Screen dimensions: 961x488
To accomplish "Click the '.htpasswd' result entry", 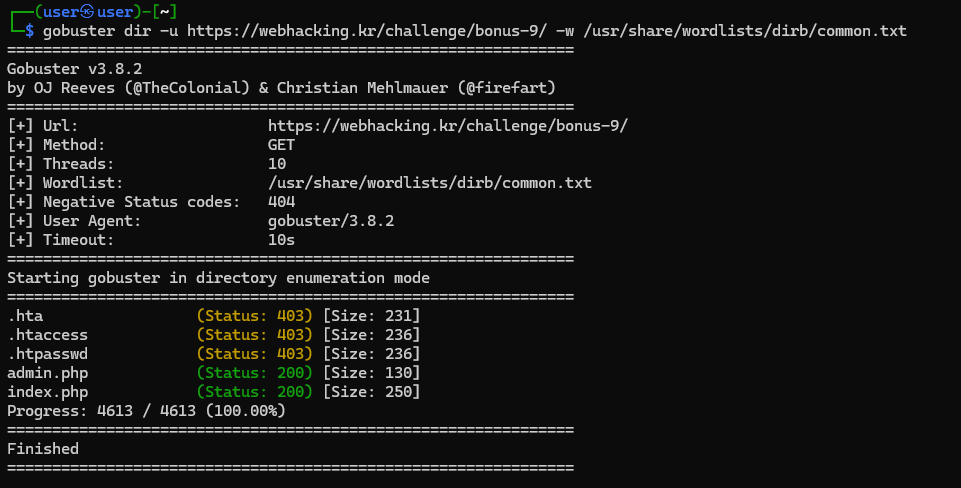I will 47,354.
